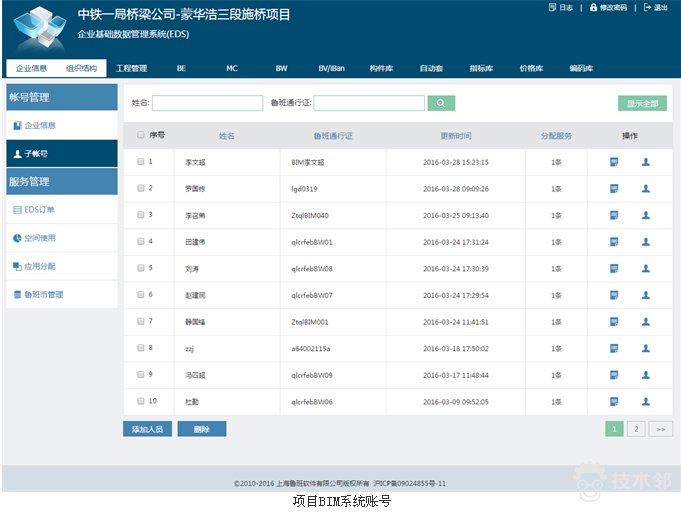Click the edit icon for row 5

coord(614,268)
